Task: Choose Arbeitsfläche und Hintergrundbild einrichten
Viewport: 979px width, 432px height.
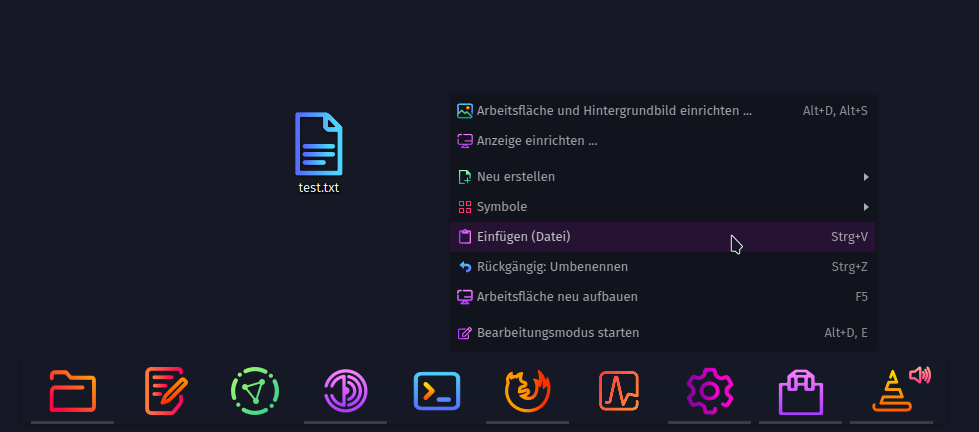Action: [x=662, y=111]
